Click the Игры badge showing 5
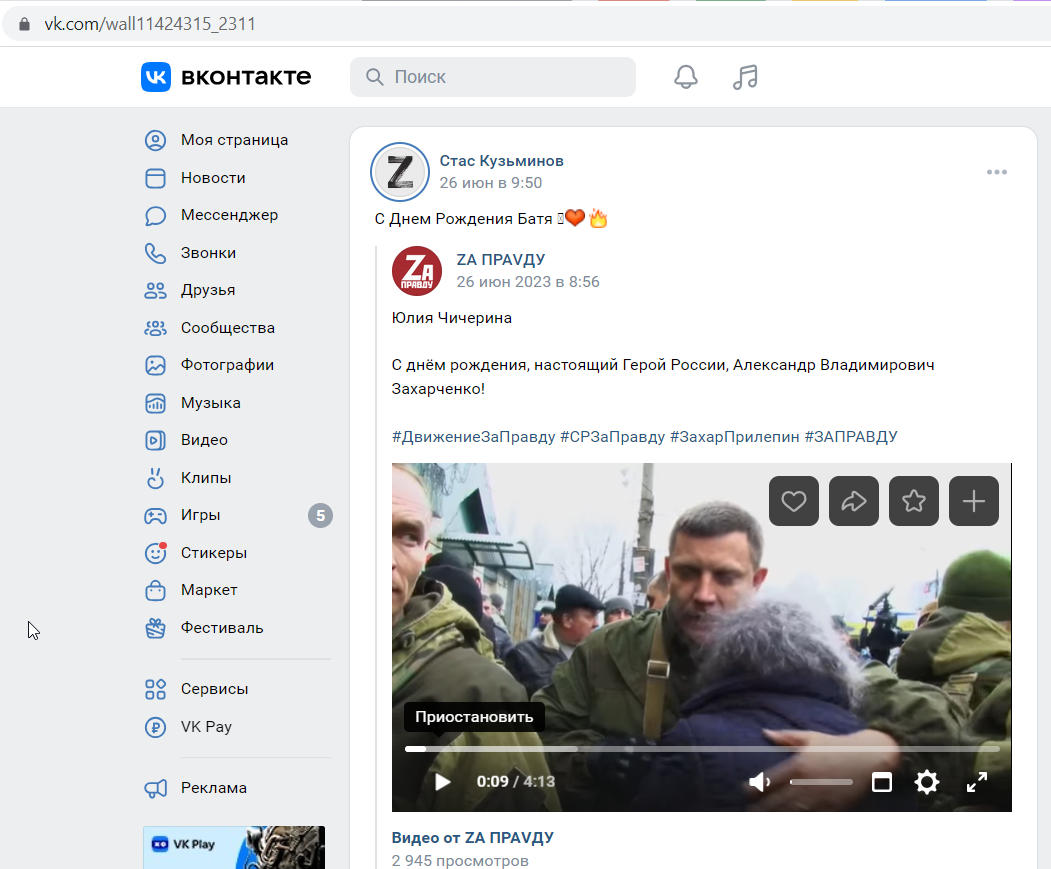The image size is (1051, 869). tap(320, 516)
